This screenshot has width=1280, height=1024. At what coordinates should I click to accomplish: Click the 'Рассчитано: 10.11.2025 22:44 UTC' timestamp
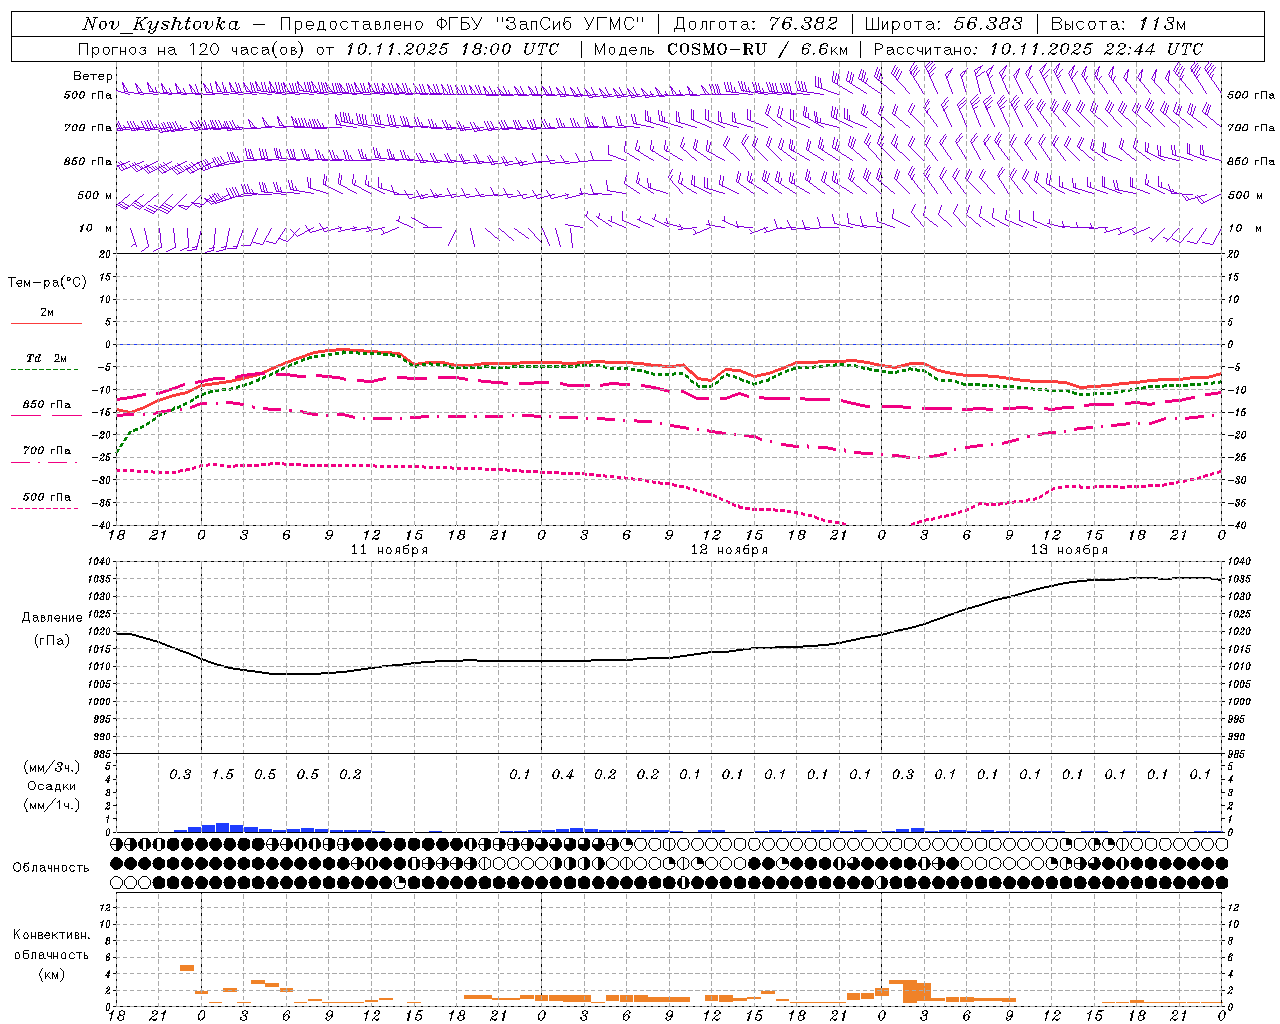click(x=1039, y=49)
